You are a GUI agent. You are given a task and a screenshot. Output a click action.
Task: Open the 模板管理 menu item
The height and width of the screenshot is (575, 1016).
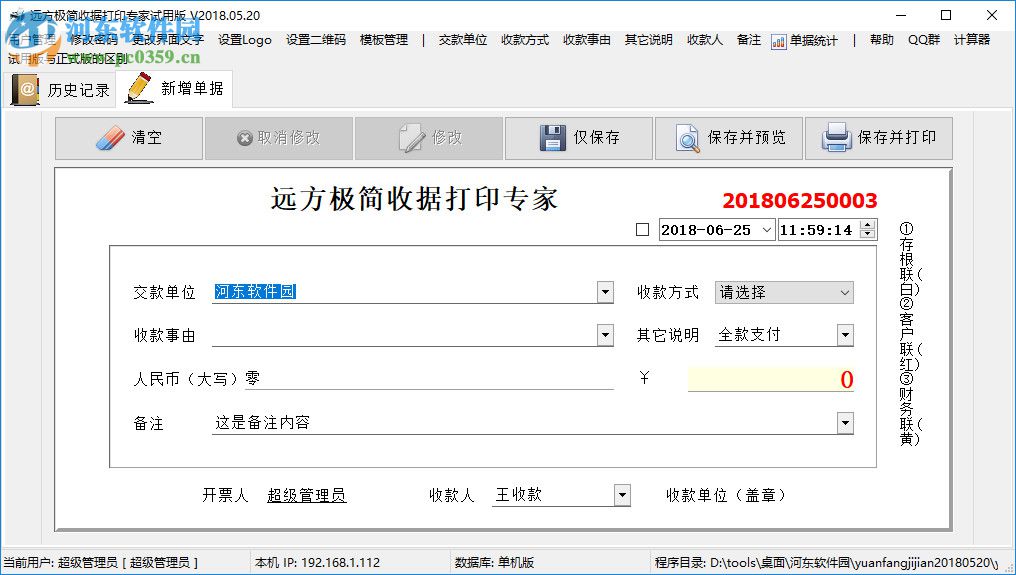point(384,40)
